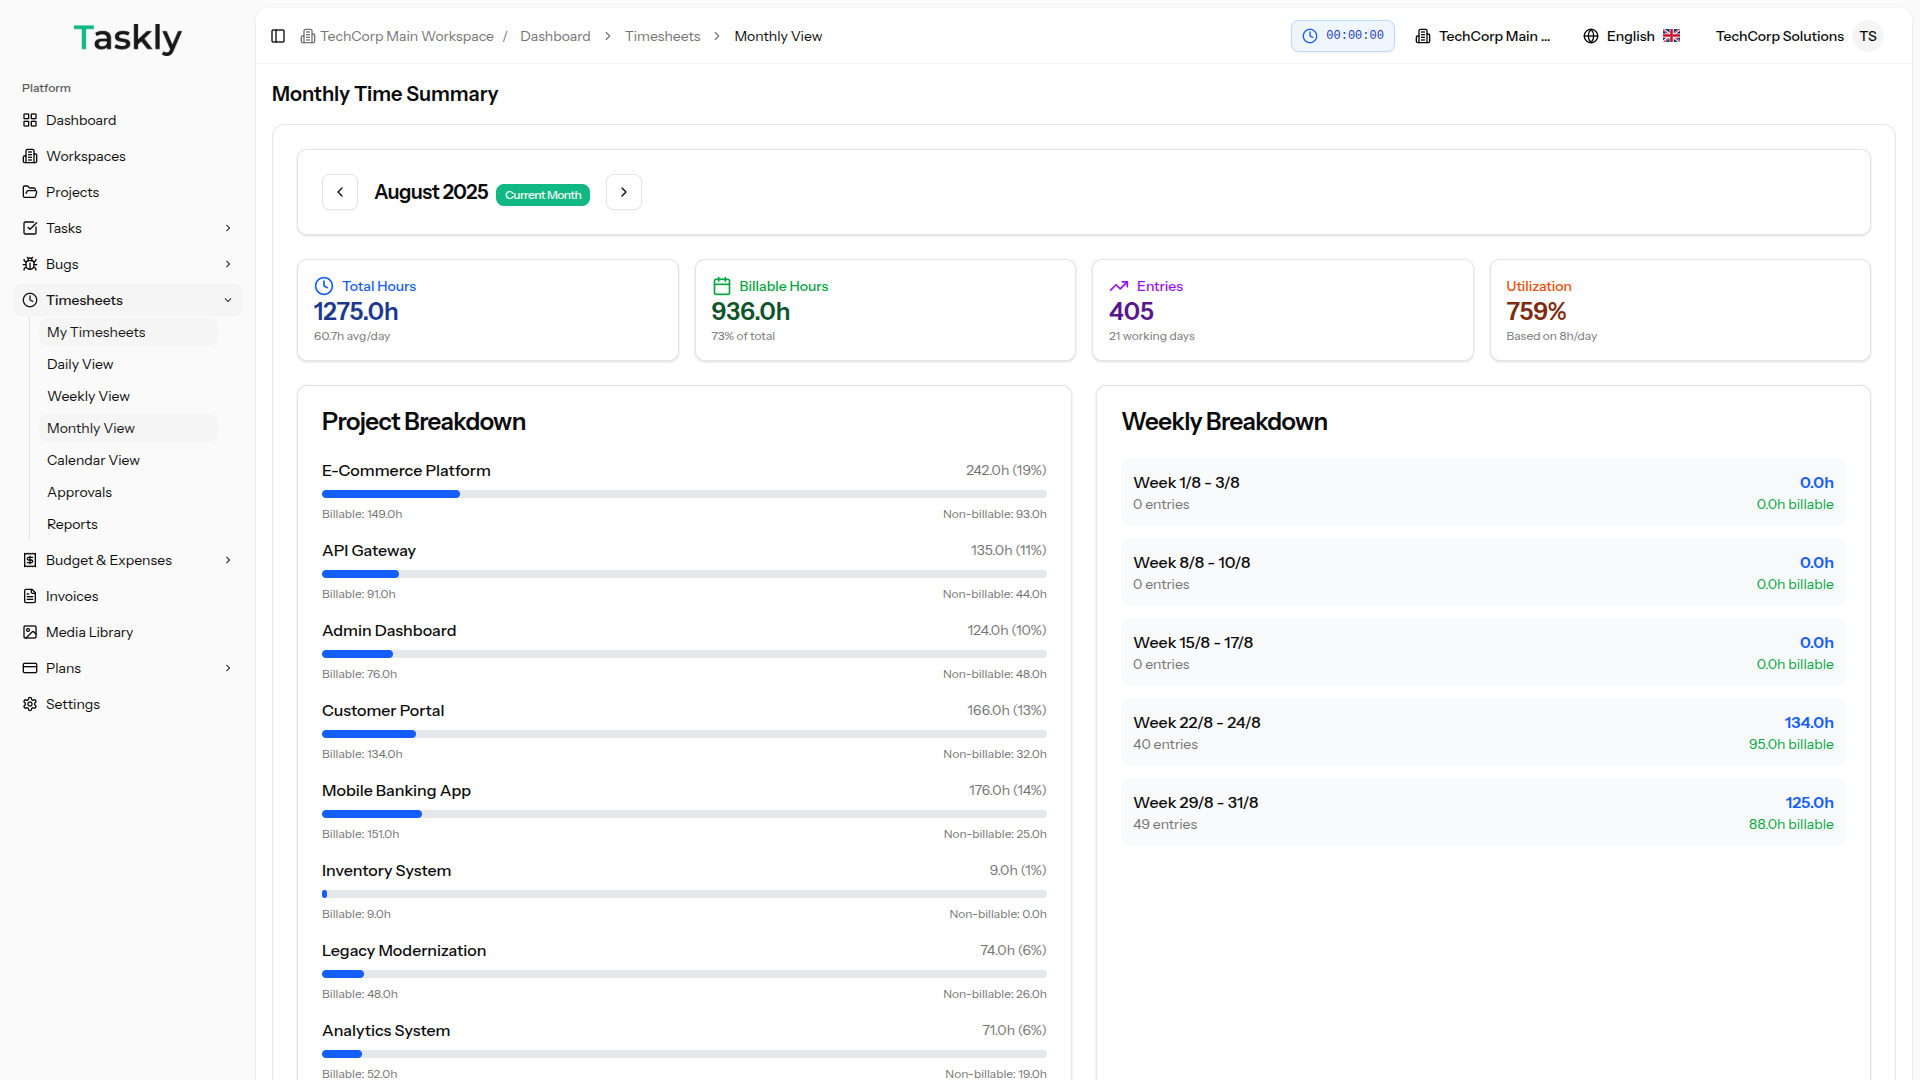Go to previous month arrow
This screenshot has width=1920, height=1080.
pos(340,192)
